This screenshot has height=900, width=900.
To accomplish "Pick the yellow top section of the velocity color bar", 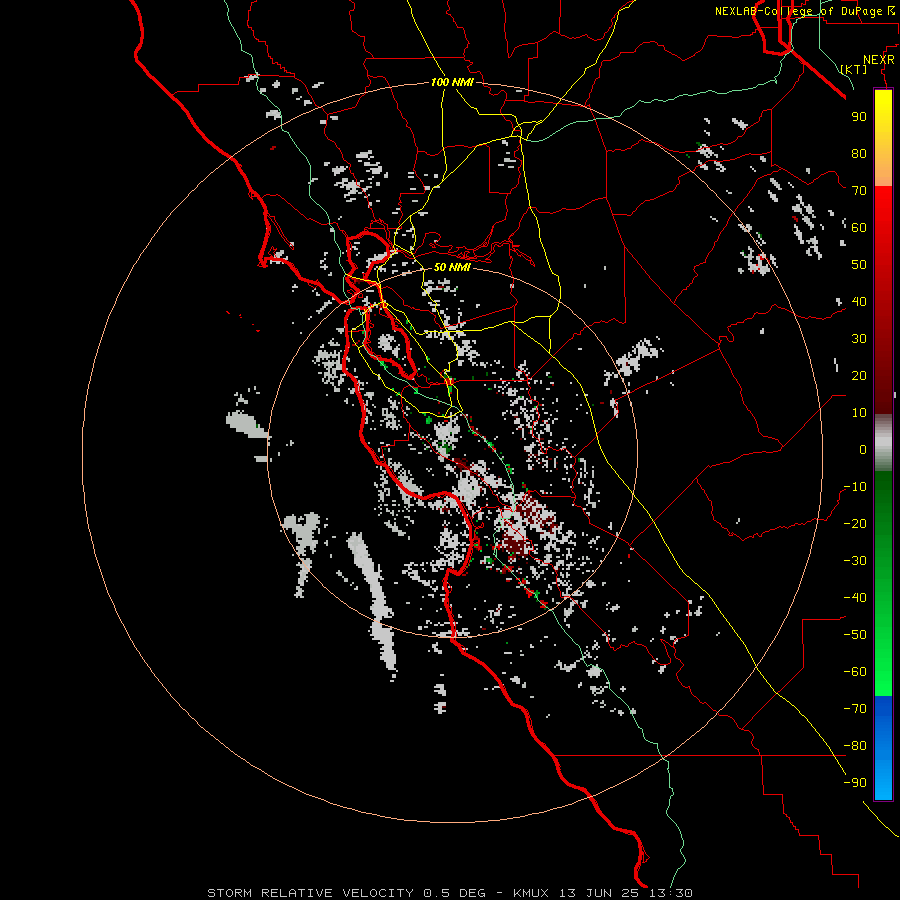I will click(883, 137).
